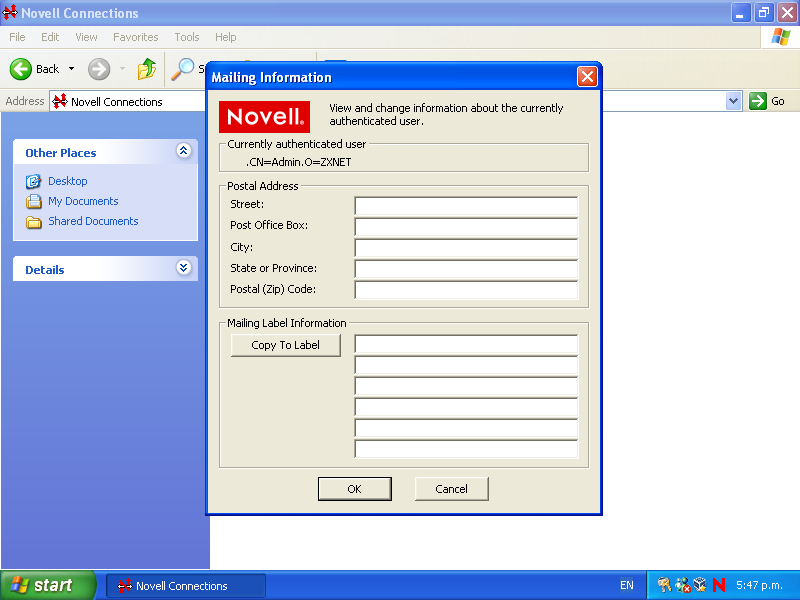
Task: Open the Tools menu
Action: click(x=187, y=37)
